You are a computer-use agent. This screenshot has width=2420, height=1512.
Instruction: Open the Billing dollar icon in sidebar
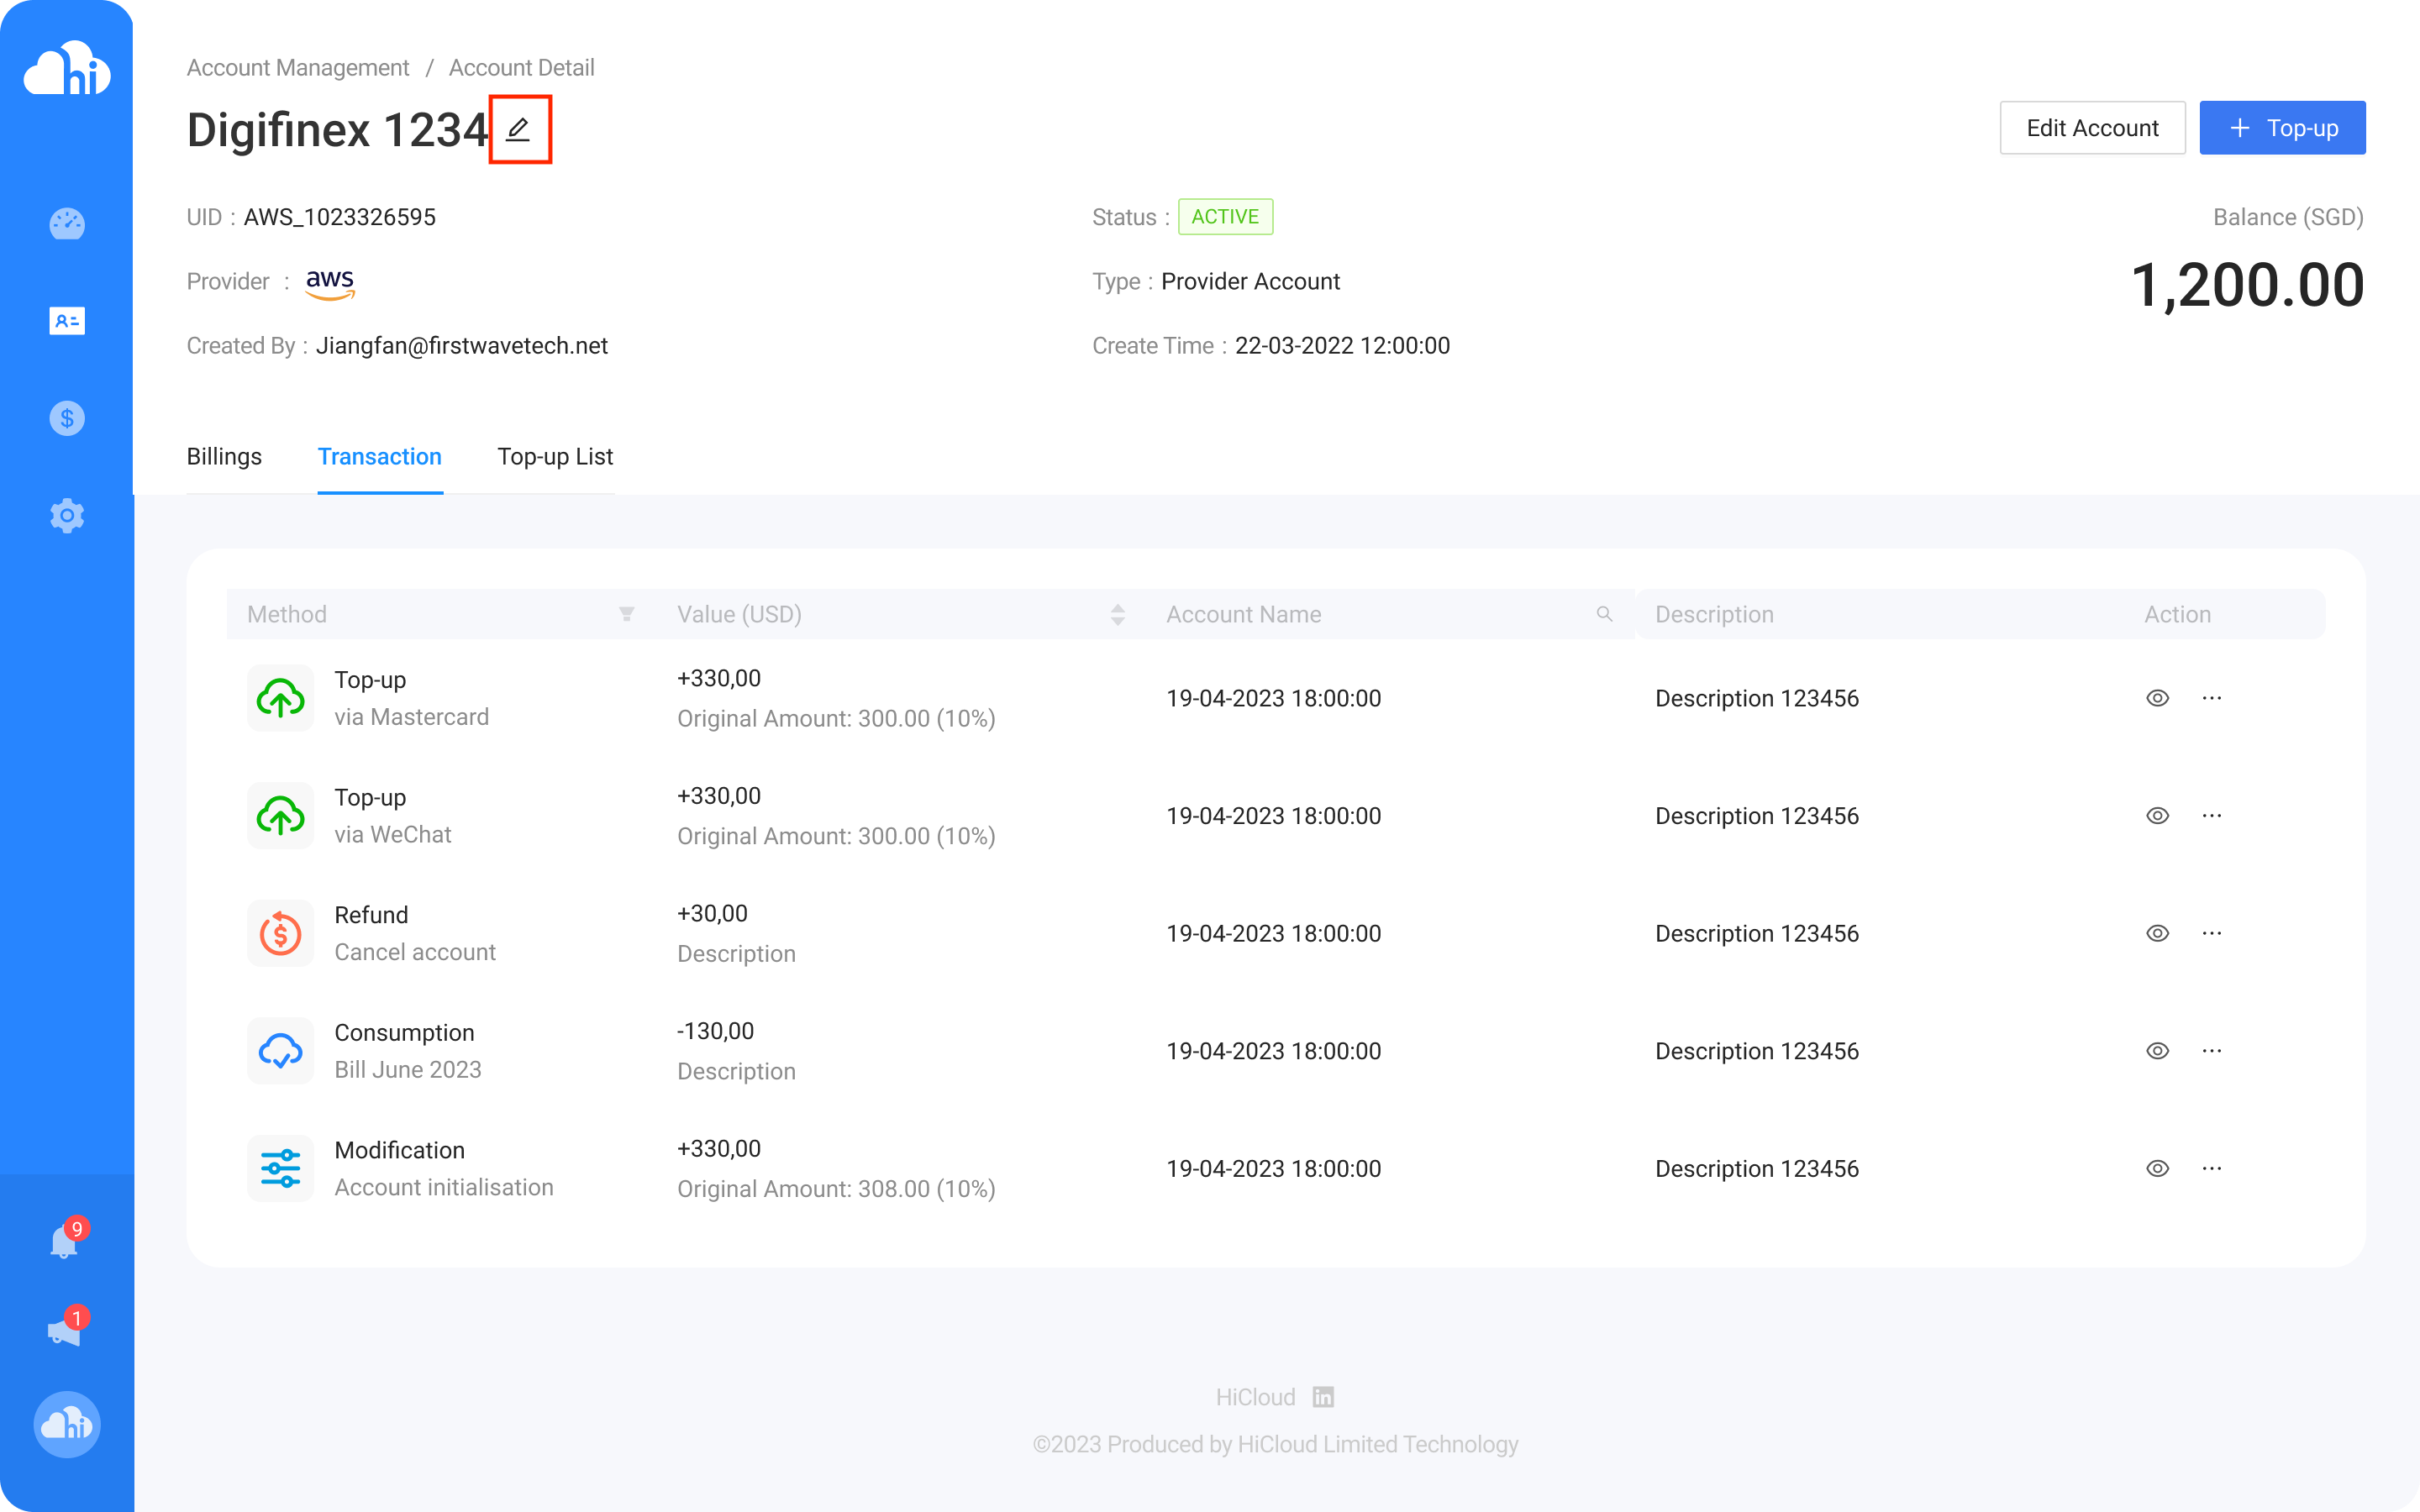pyautogui.click(x=67, y=418)
